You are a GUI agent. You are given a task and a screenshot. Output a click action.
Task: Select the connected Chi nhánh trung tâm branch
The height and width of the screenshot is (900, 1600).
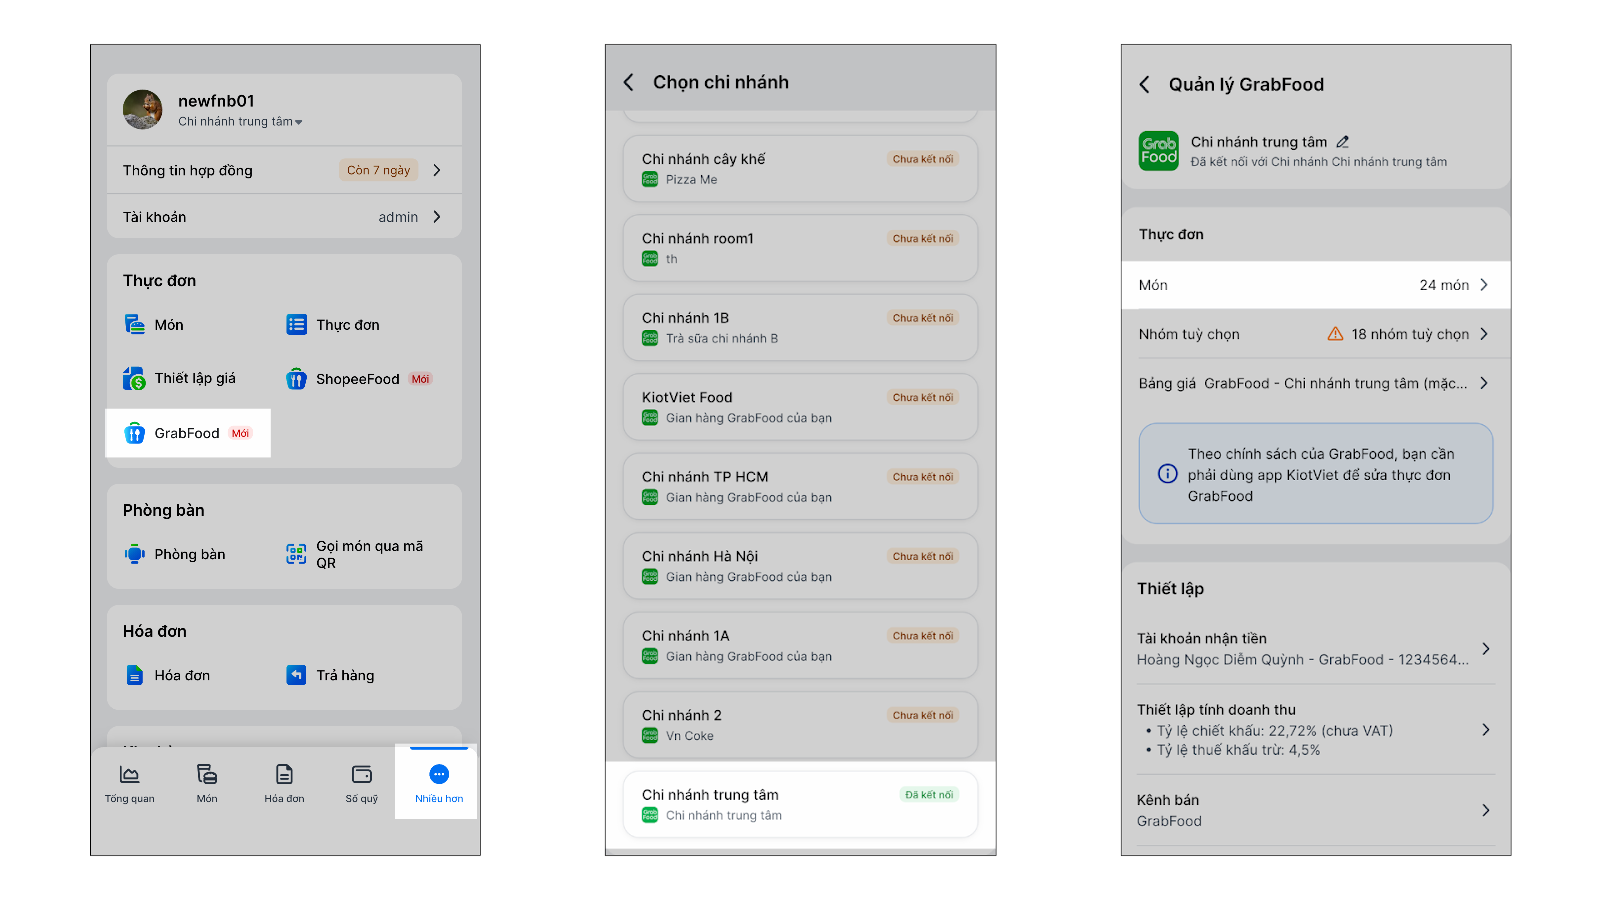(800, 804)
